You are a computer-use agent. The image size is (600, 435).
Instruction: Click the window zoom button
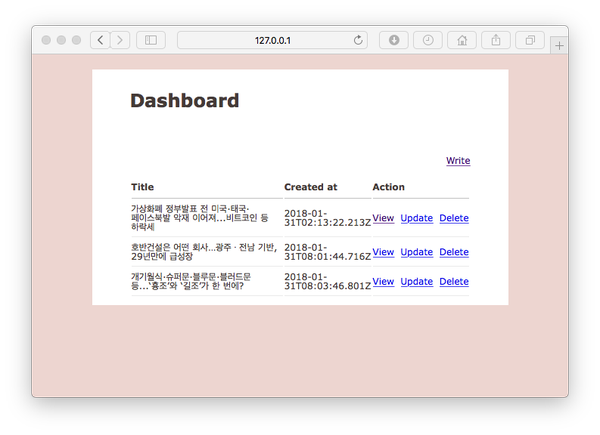pyautogui.click(x=77, y=40)
